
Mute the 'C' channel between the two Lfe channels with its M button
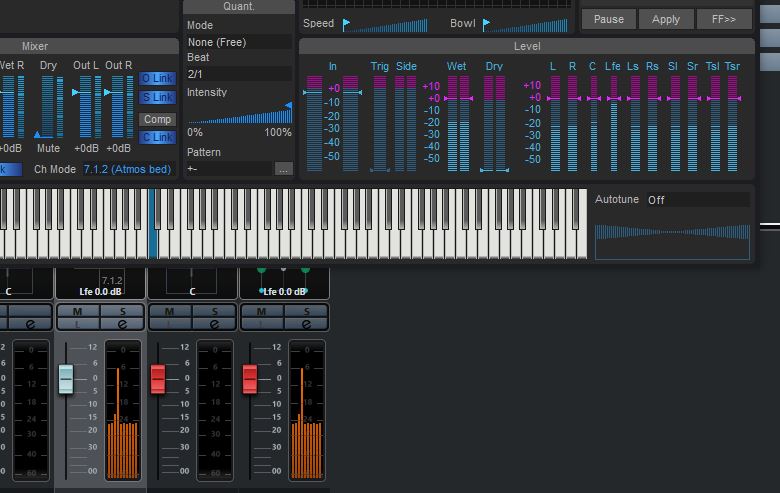[170, 311]
